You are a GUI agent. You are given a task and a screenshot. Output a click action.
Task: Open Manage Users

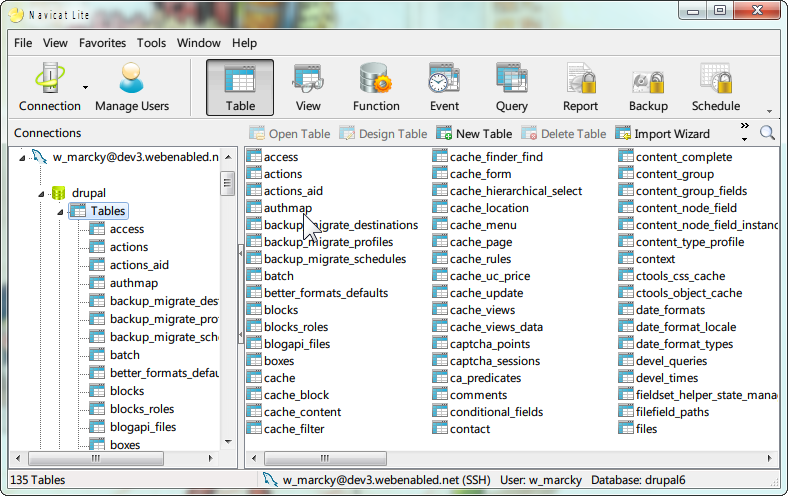132,87
